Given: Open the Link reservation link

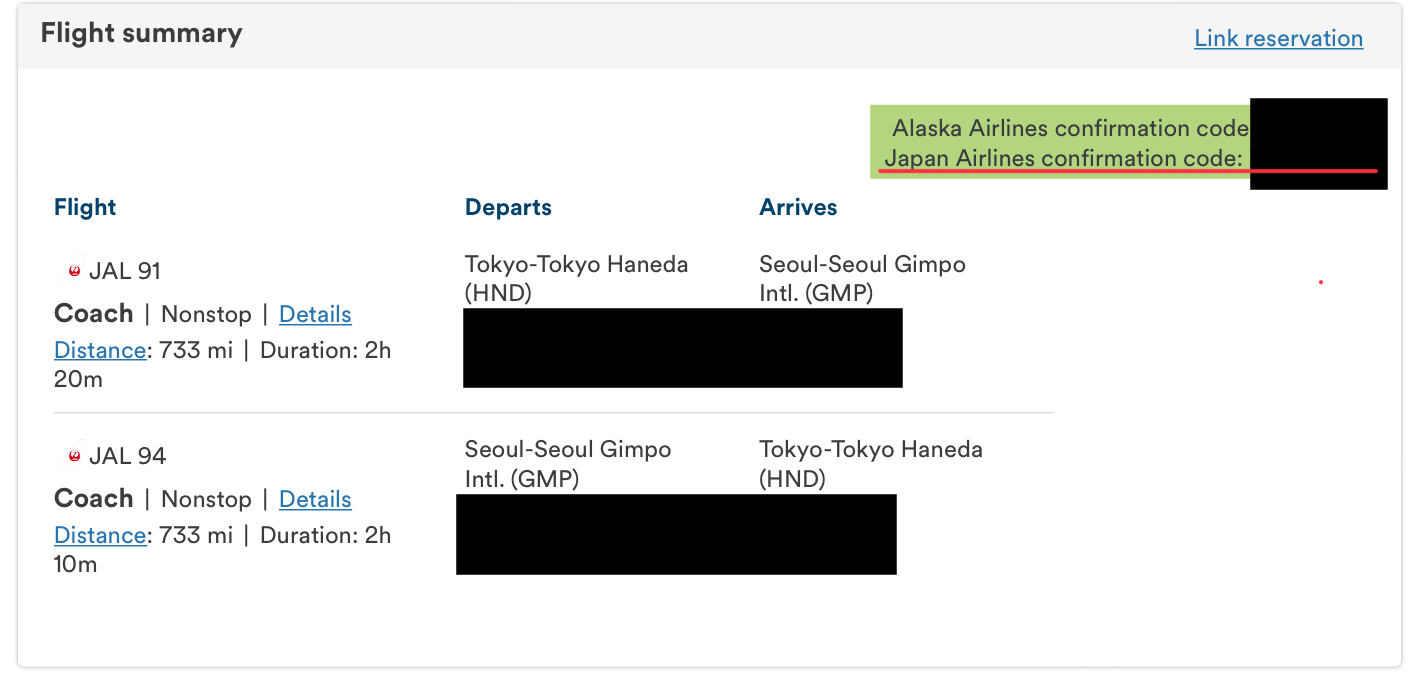Looking at the screenshot, I should (1278, 38).
